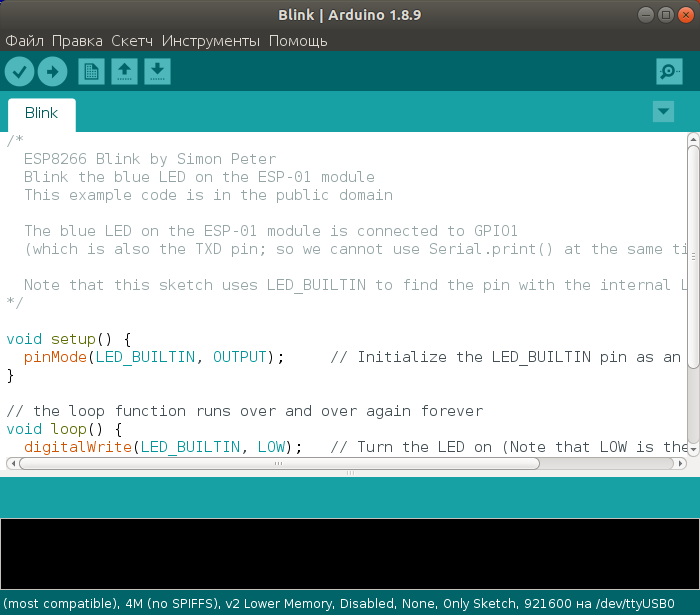The width and height of the screenshot is (700, 615).
Task: Minimize the Arduino window
Action: (646, 15)
